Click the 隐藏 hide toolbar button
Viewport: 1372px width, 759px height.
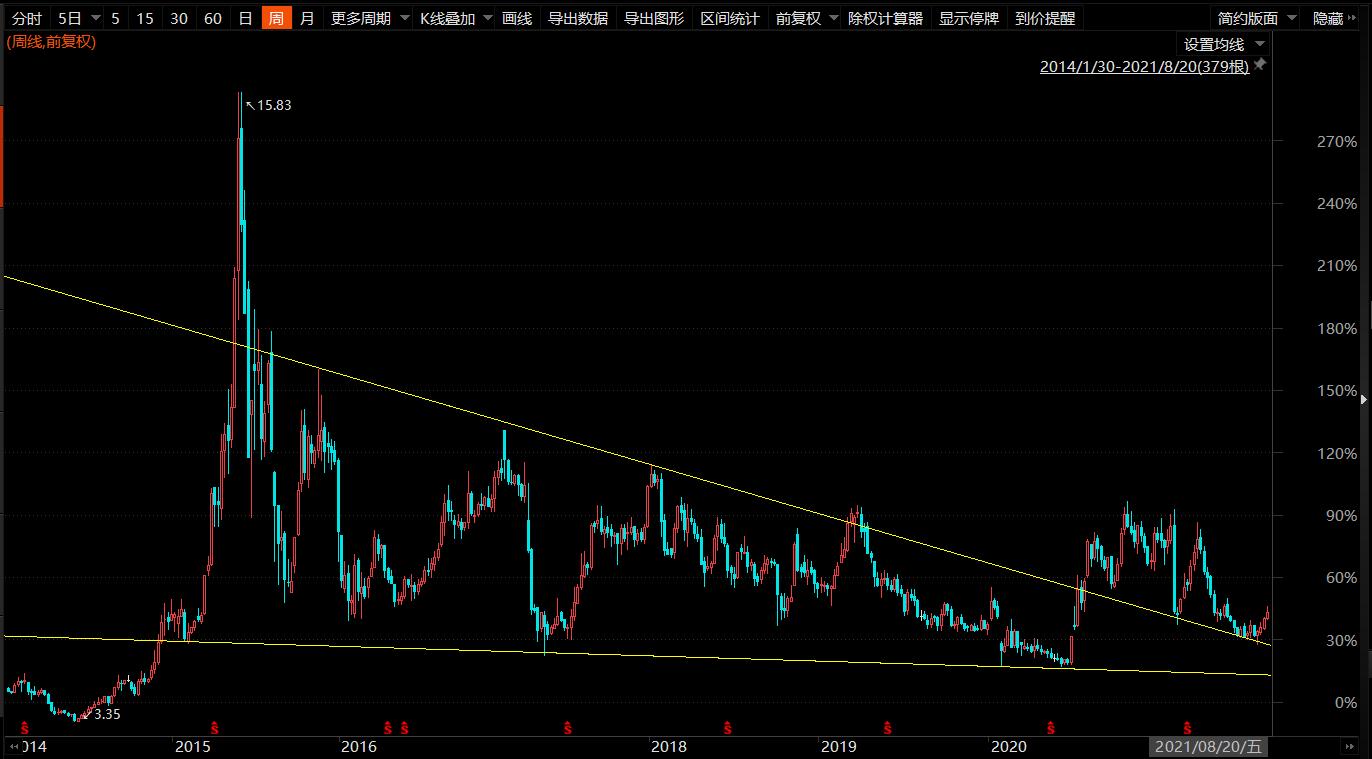click(1334, 18)
